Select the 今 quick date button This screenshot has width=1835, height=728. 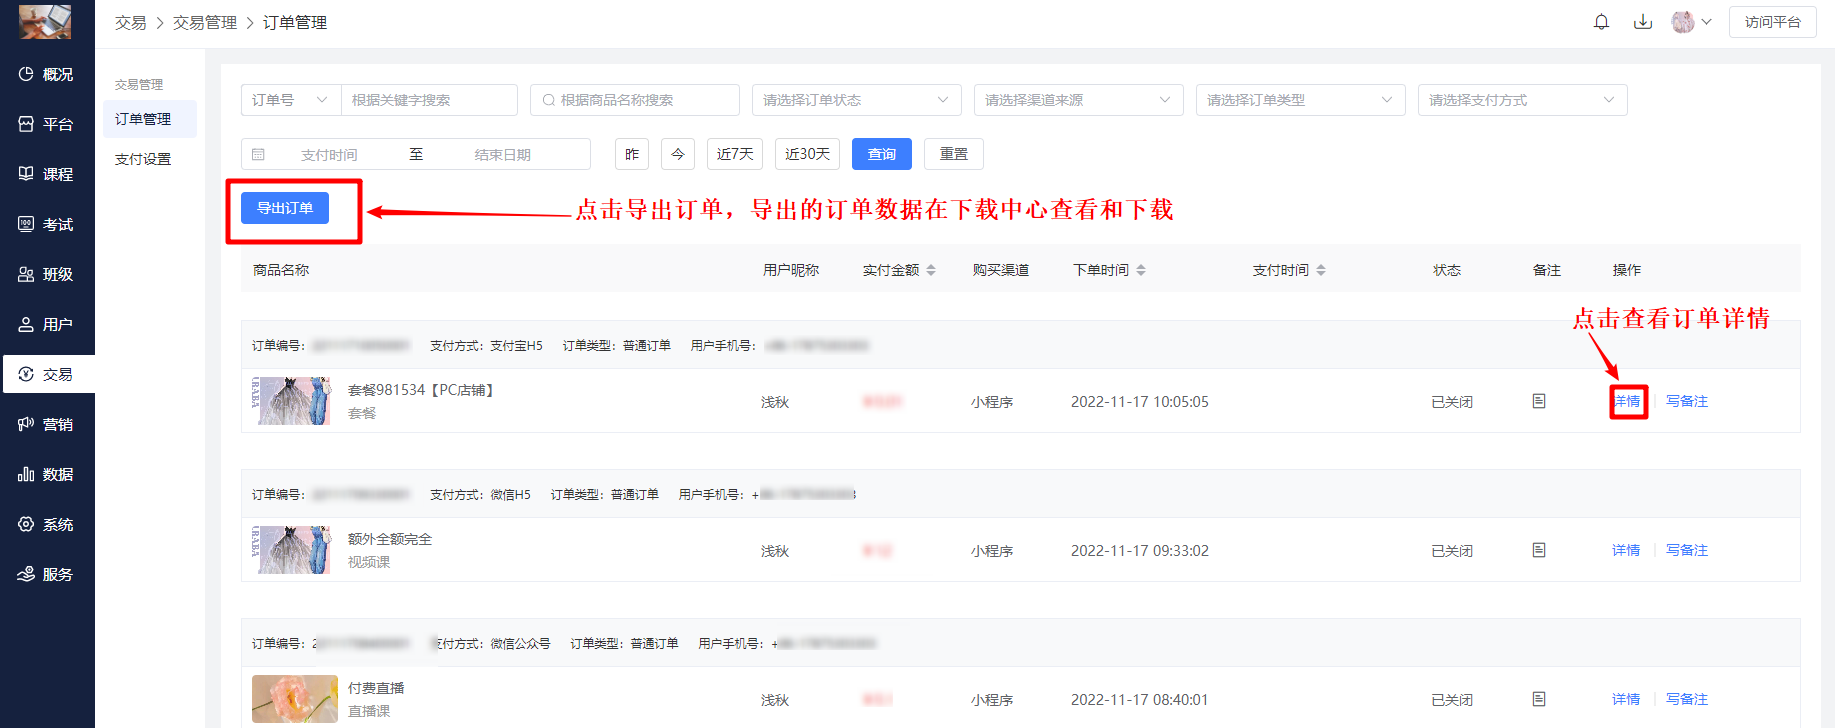pos(678,154)
